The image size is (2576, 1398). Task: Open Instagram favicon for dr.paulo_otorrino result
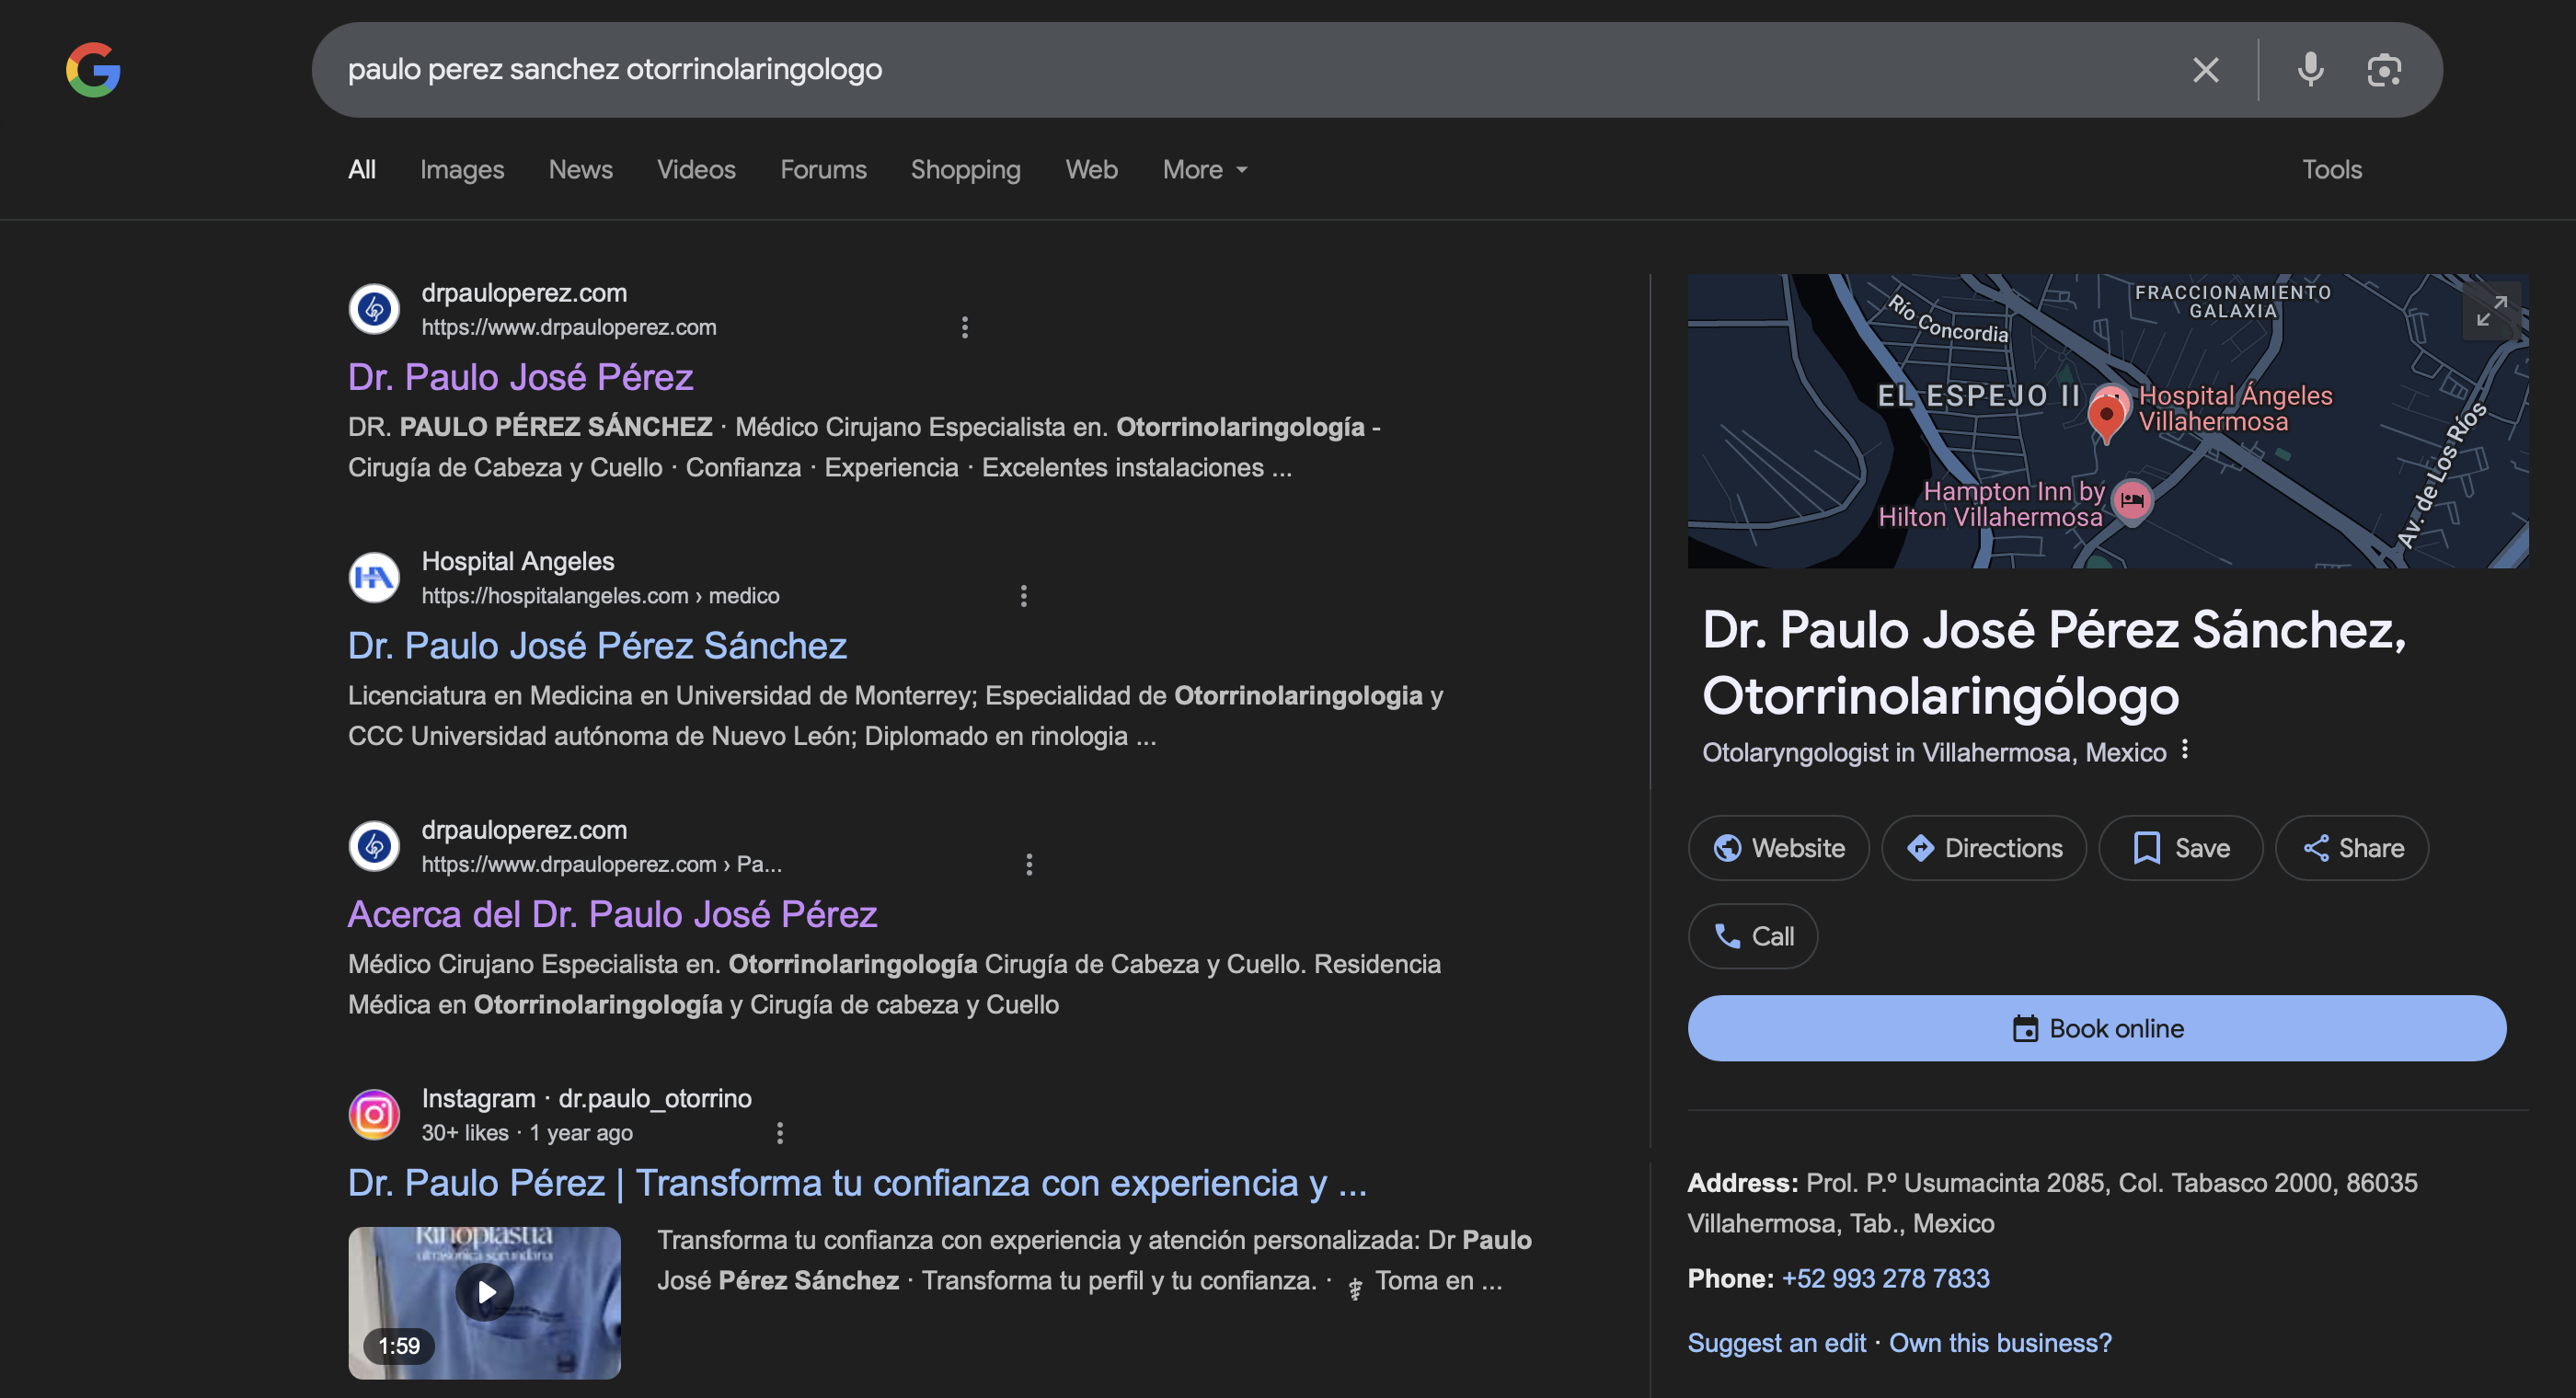[374, 1114]
